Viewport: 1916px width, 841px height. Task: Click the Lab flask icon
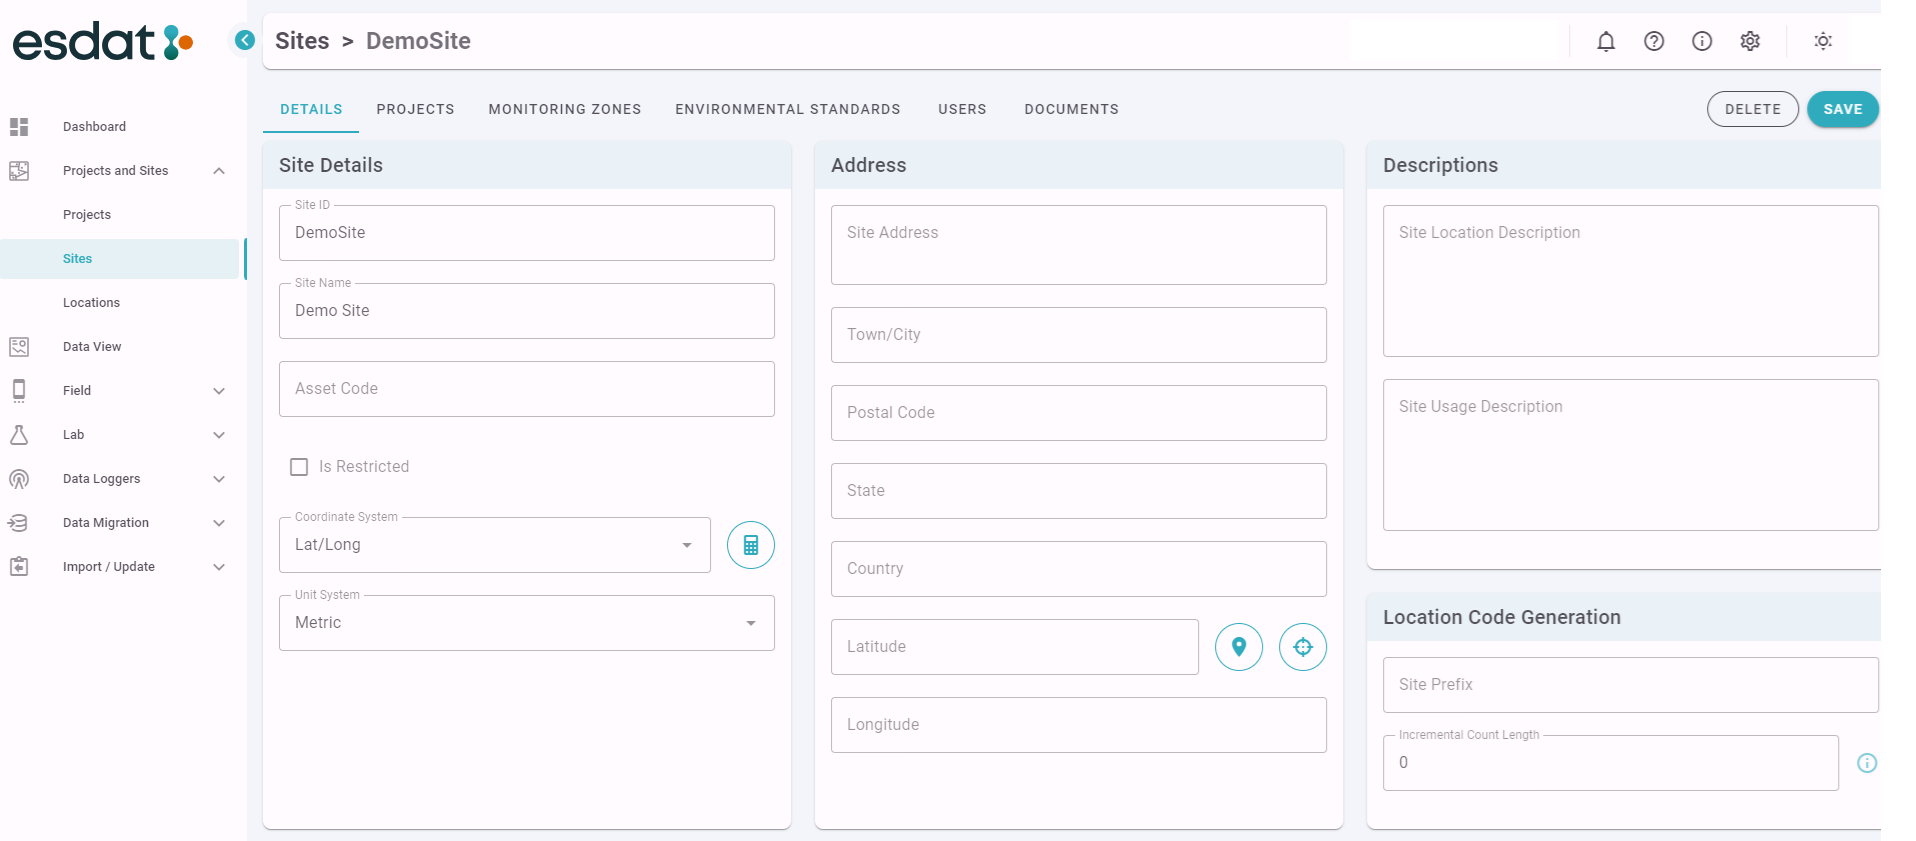click(x=19, y=435)
